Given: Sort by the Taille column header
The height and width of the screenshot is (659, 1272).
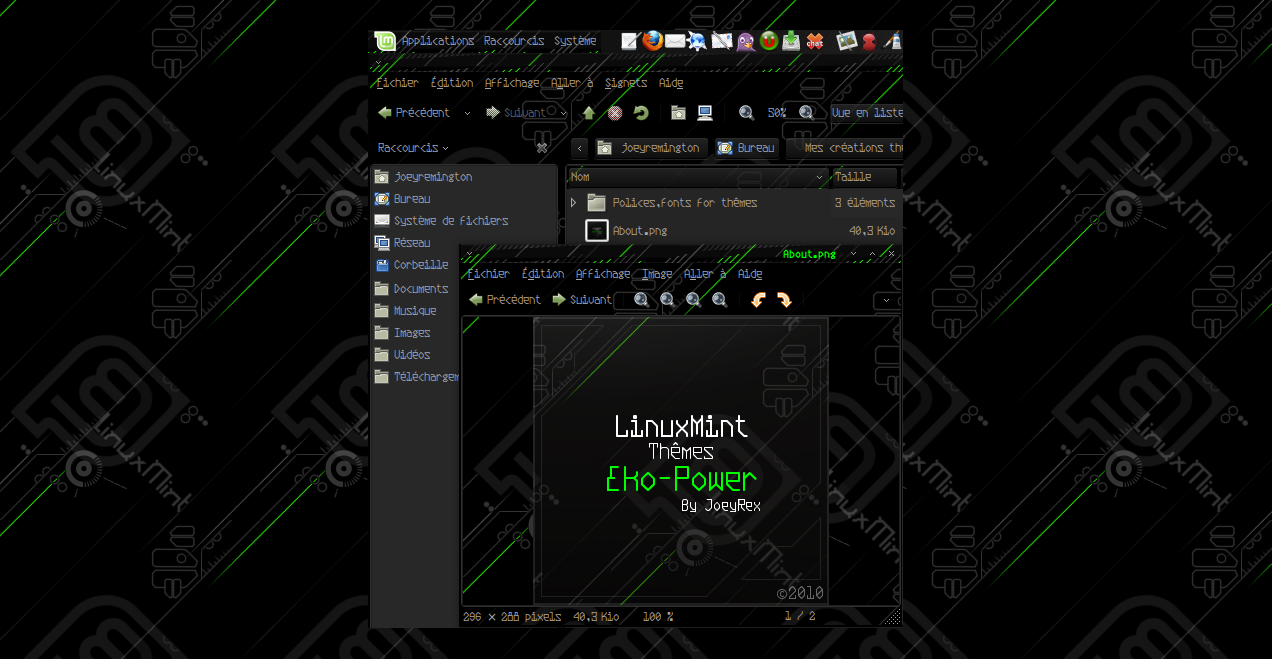Looking at the screenshot, I should (864, 177).
